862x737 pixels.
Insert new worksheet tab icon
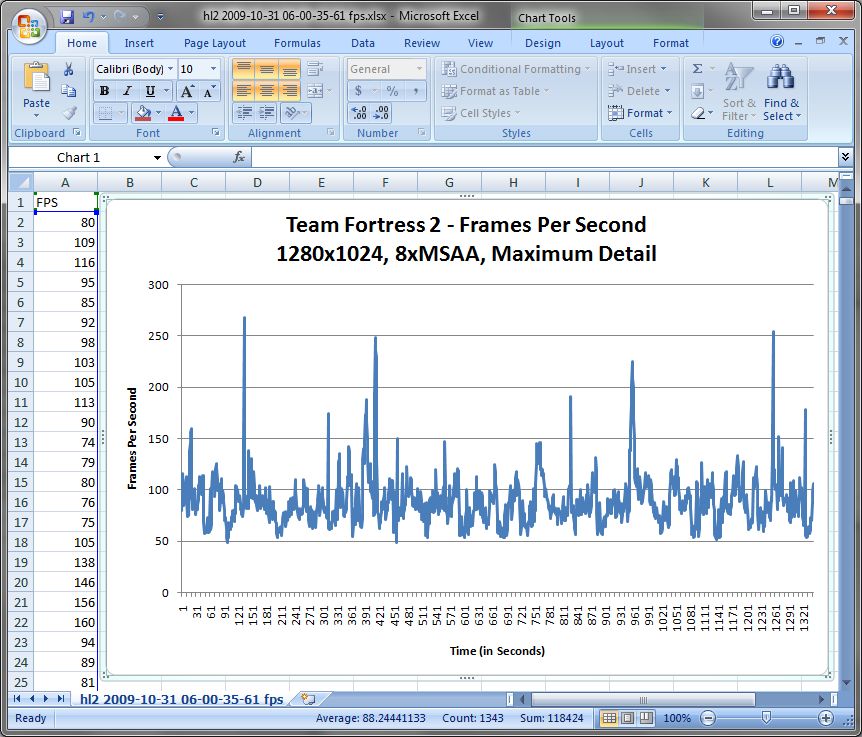(x=308, y=699)
